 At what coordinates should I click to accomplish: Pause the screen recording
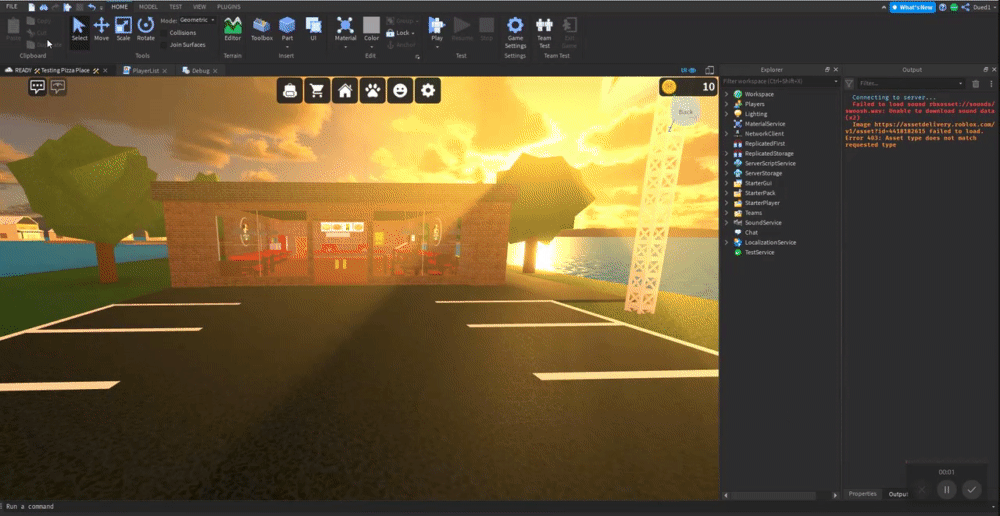pyautogui.click(x=946, y=490)
